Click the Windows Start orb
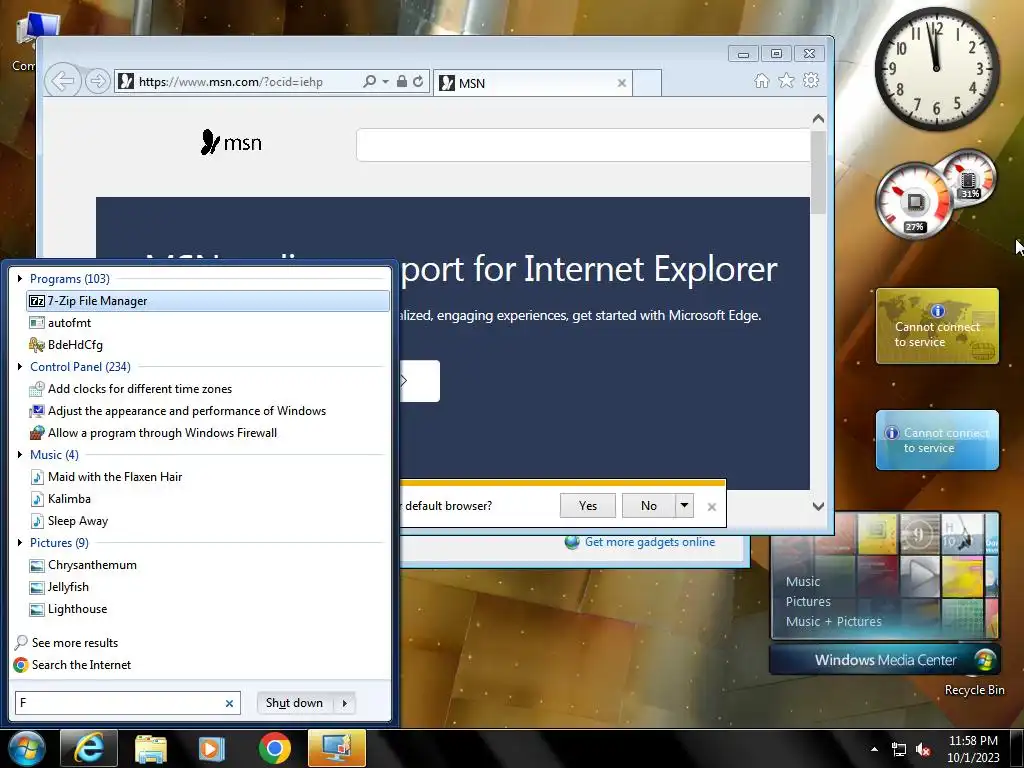1024x768 pixels. tap(26, 748)
